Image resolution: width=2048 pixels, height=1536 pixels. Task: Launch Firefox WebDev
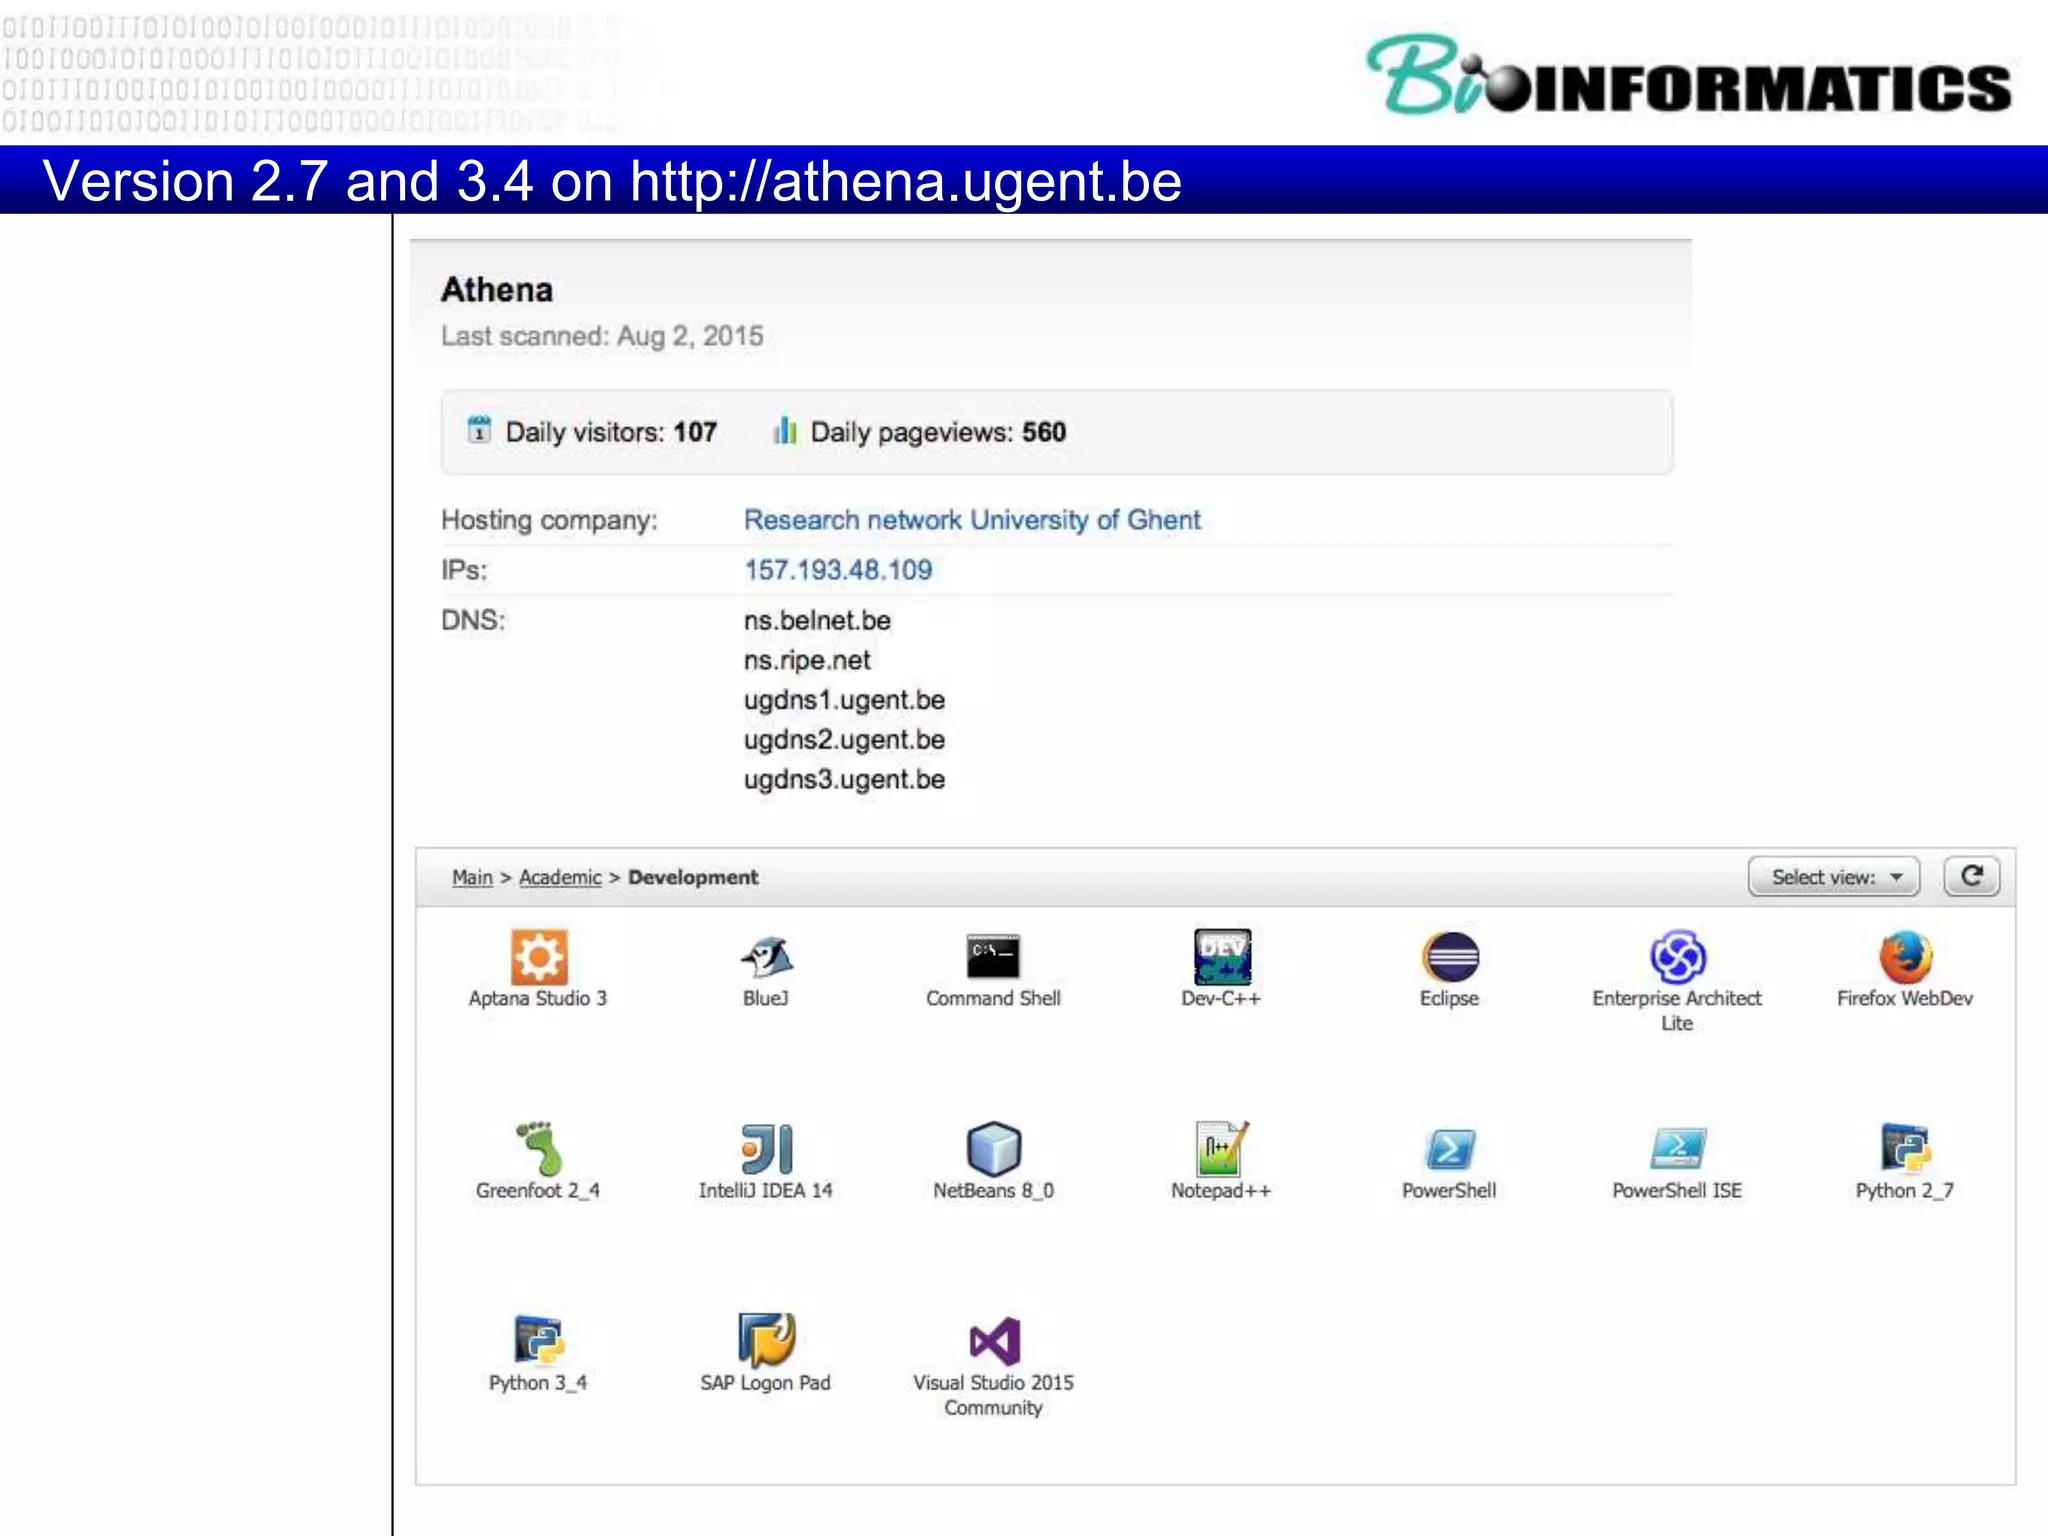click(x=1905, y=957)
